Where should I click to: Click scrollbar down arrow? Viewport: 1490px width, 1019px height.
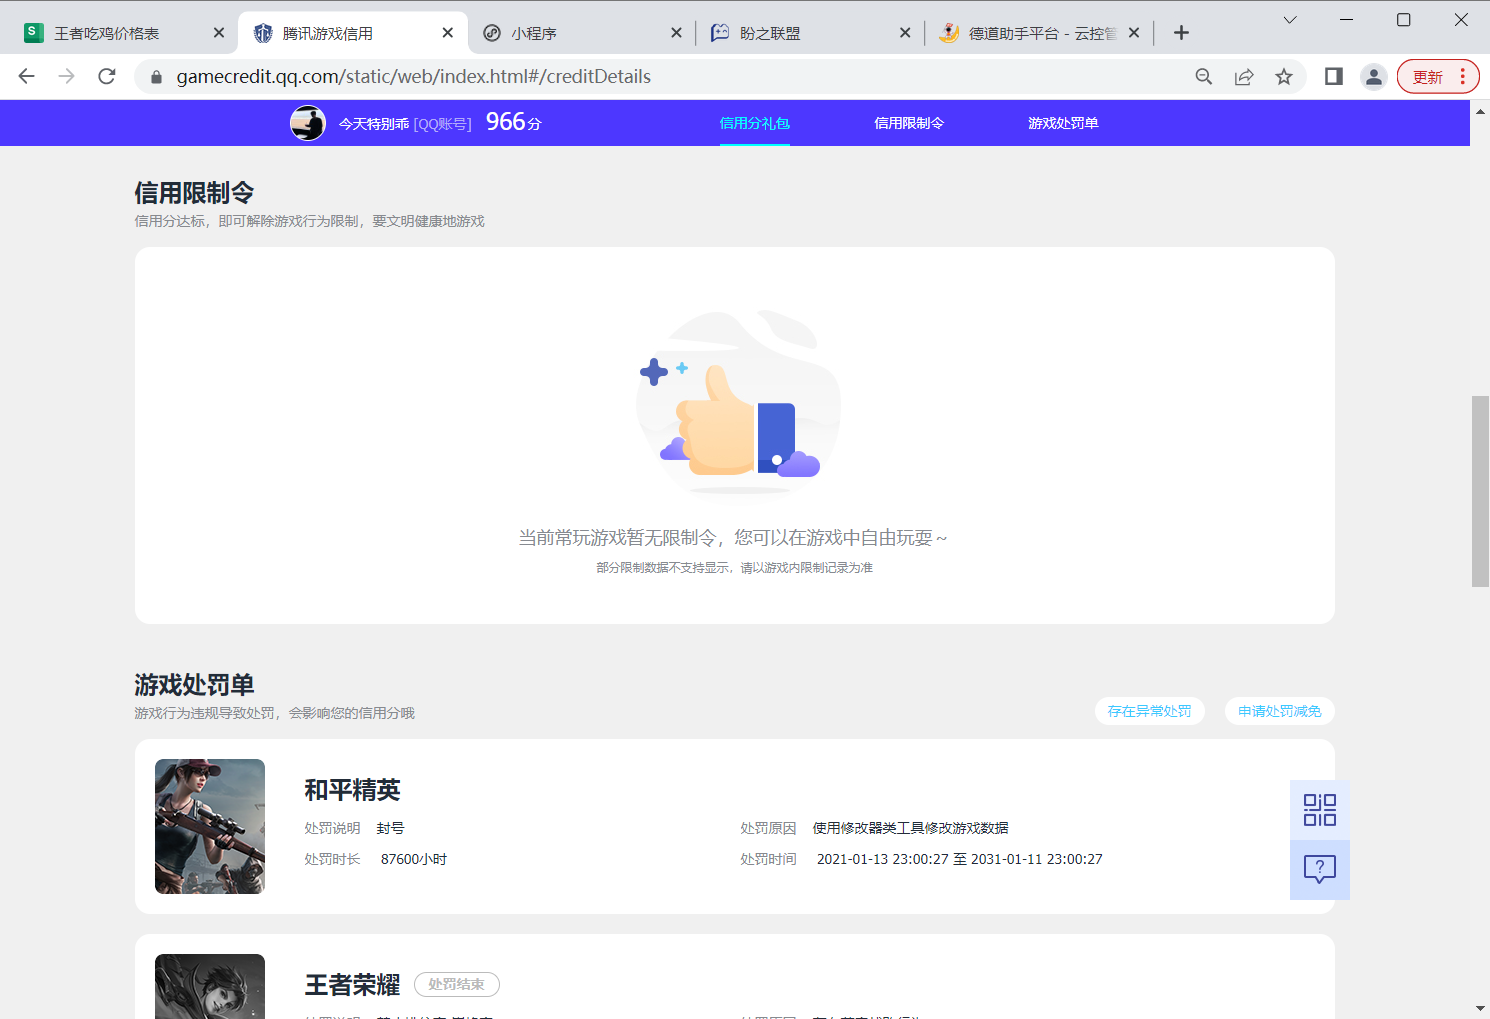coord(1480,1008)
